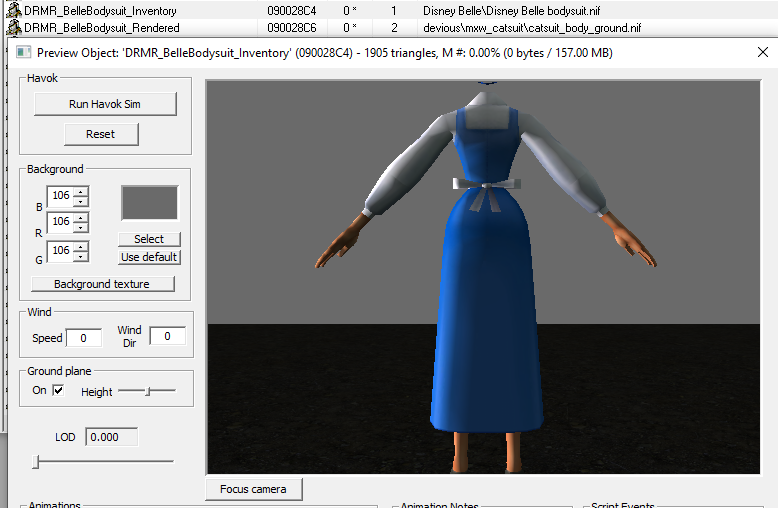This screenshot has width=778, height=508.
Task: Click the Havok Reset button
Action: click(101, 134)
